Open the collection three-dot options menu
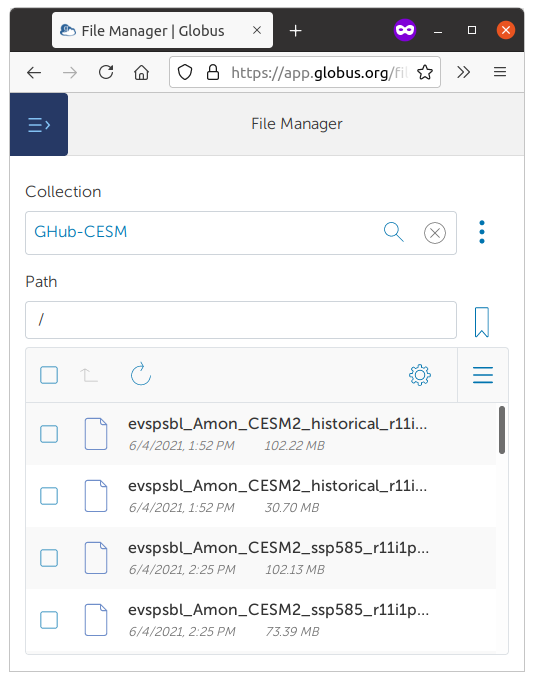 [482, 232]
